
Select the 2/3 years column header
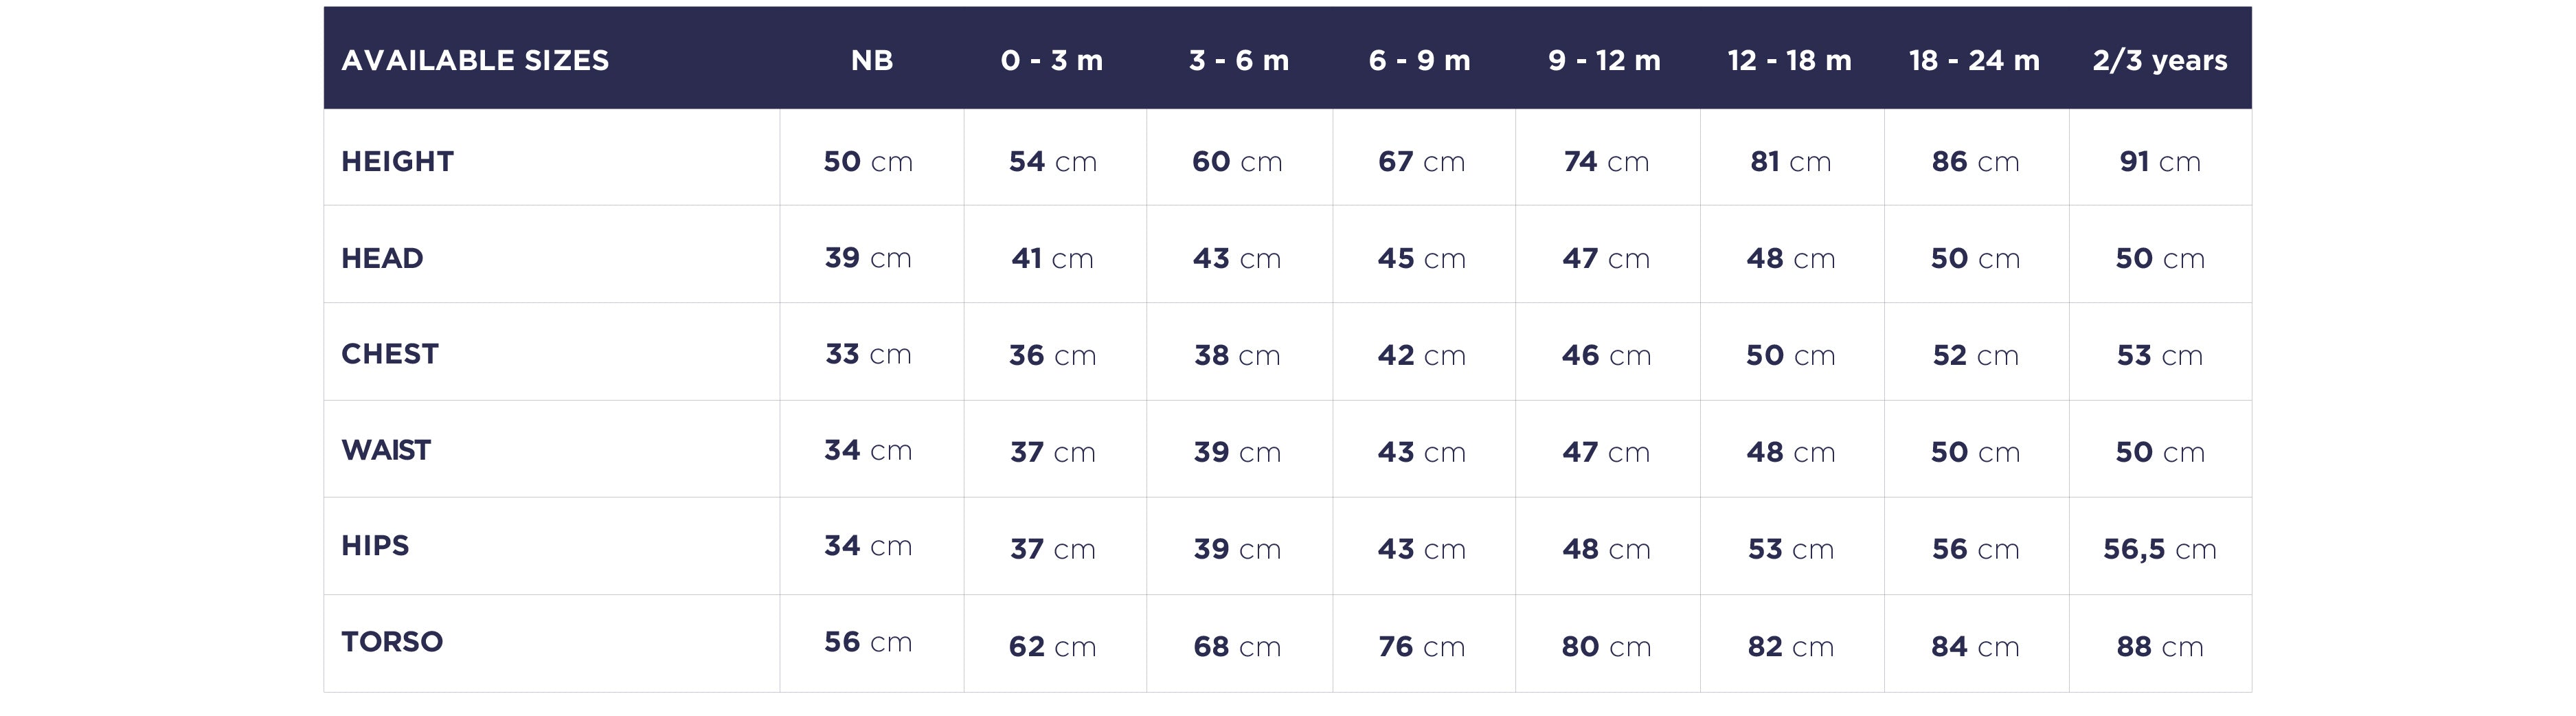(2160, 60)
